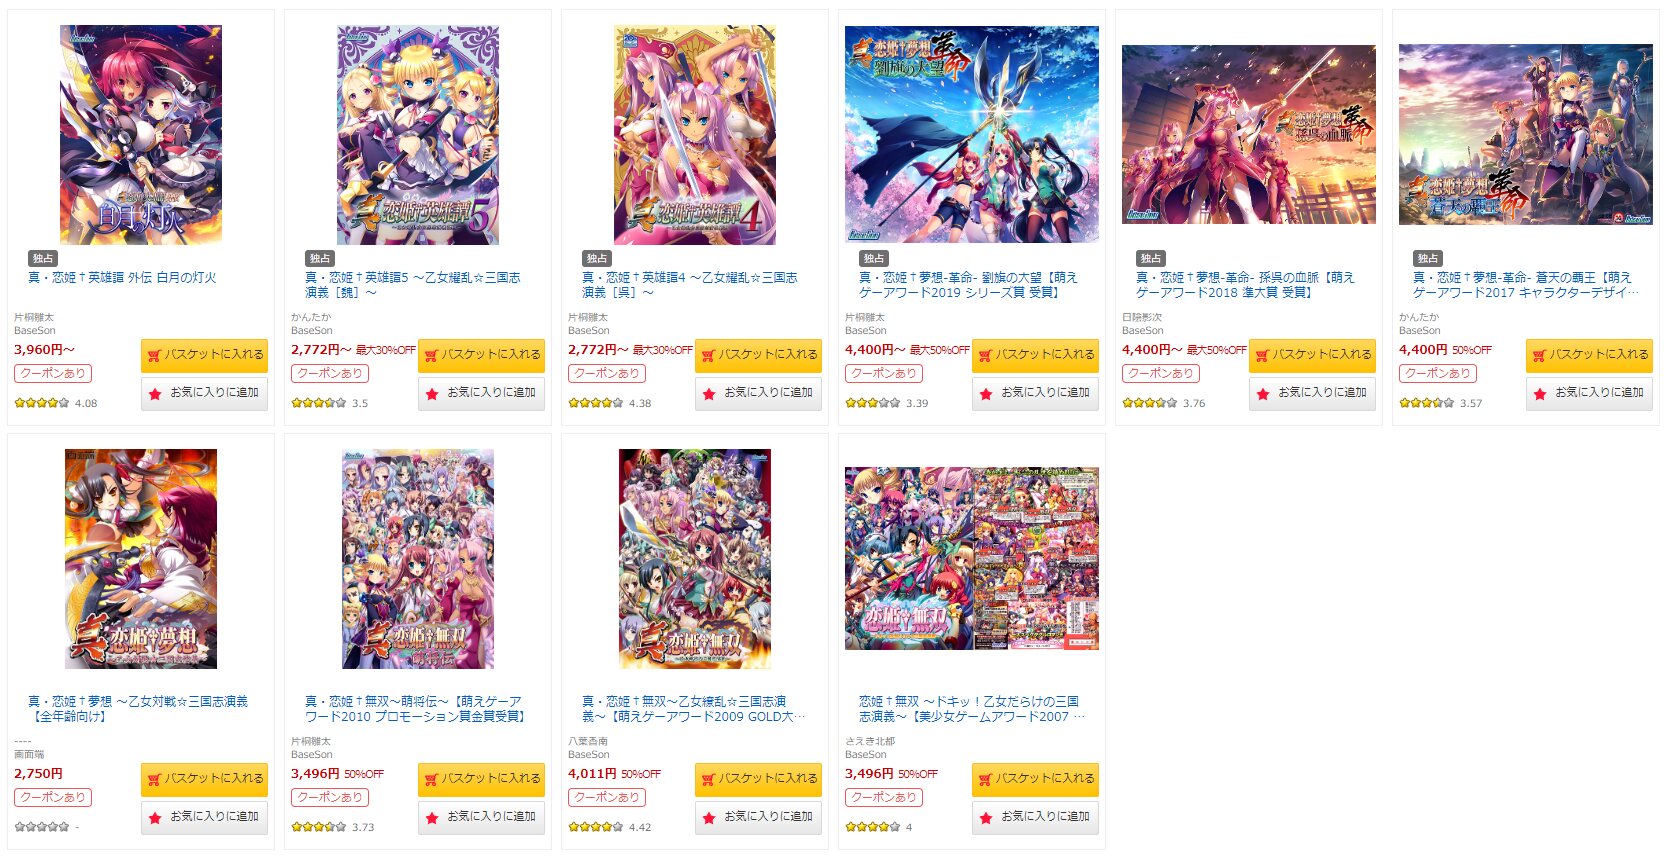Add 蒼天の覇王 to favorites
Viewport: 1666px width, 857px height.
coord(1589,393)
